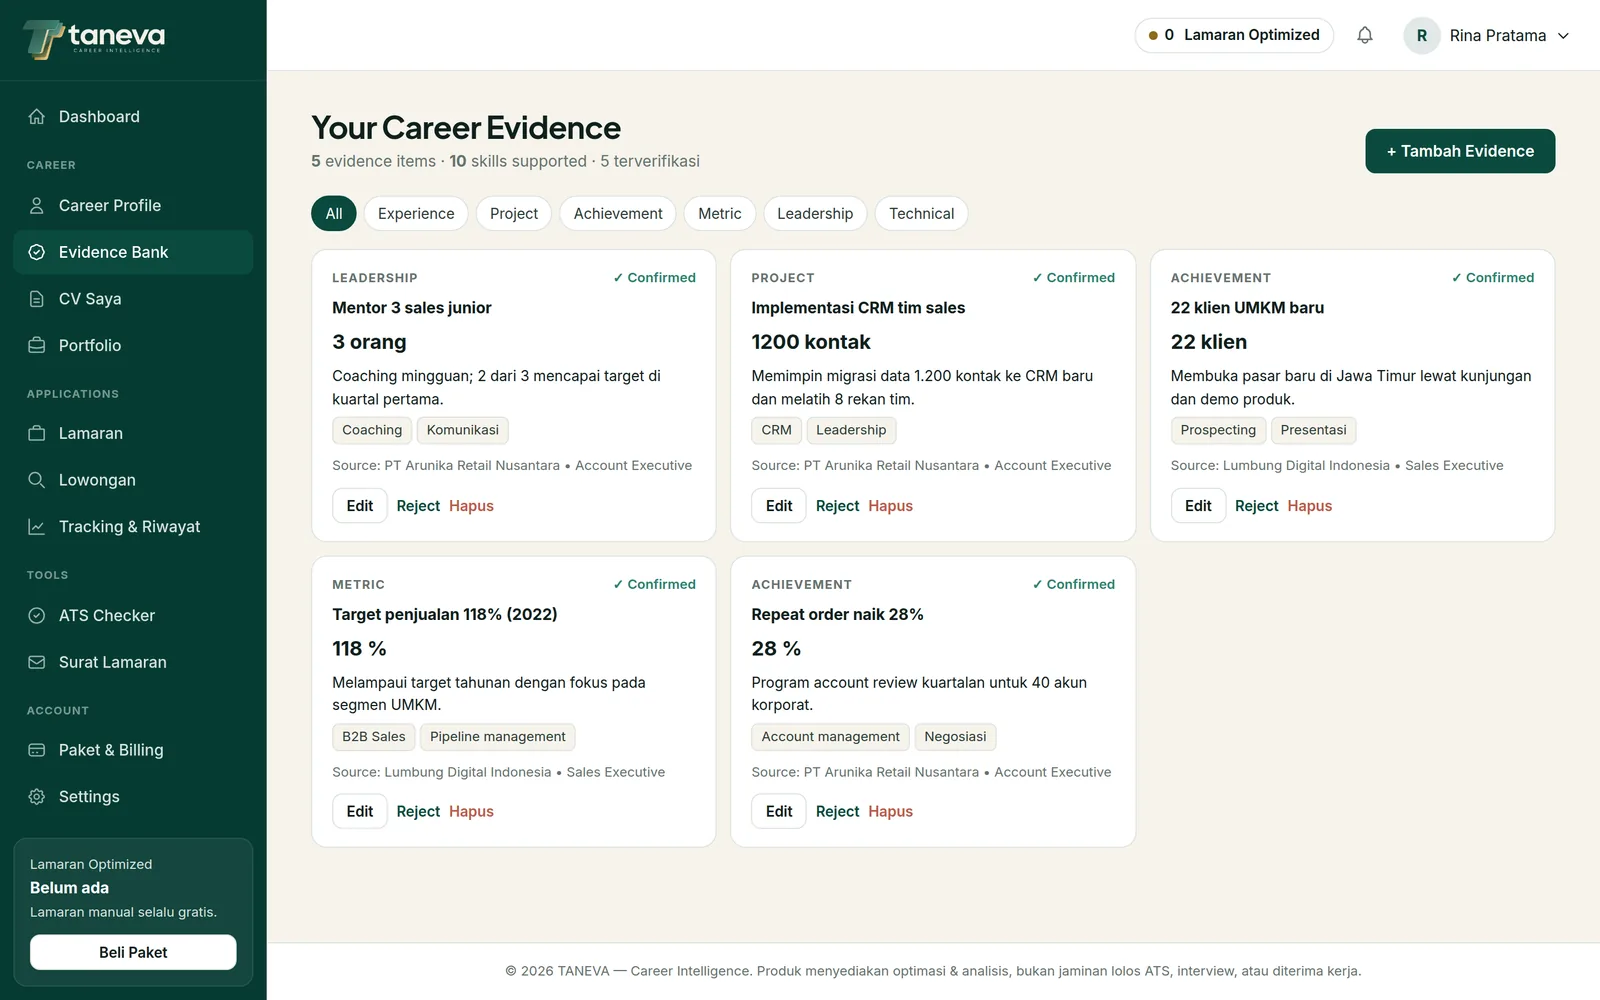The image size is (1600, 1000).
Task: Click the Beli Paket button
Action: tap(133, 952)
